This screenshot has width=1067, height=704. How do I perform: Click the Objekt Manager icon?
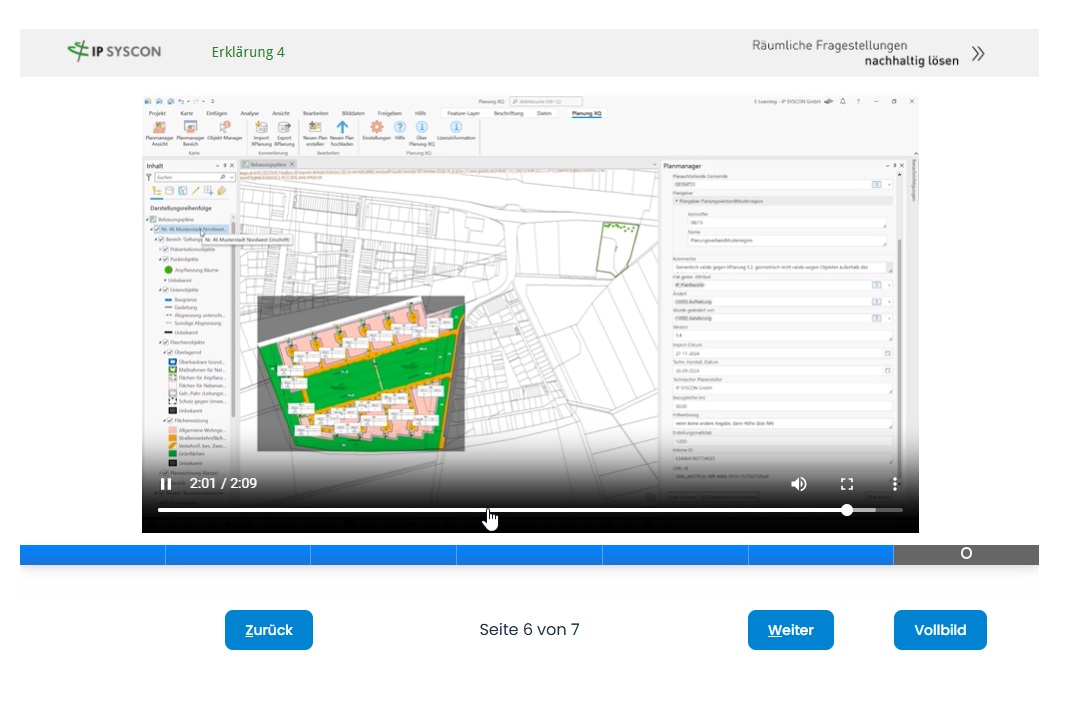225,127
